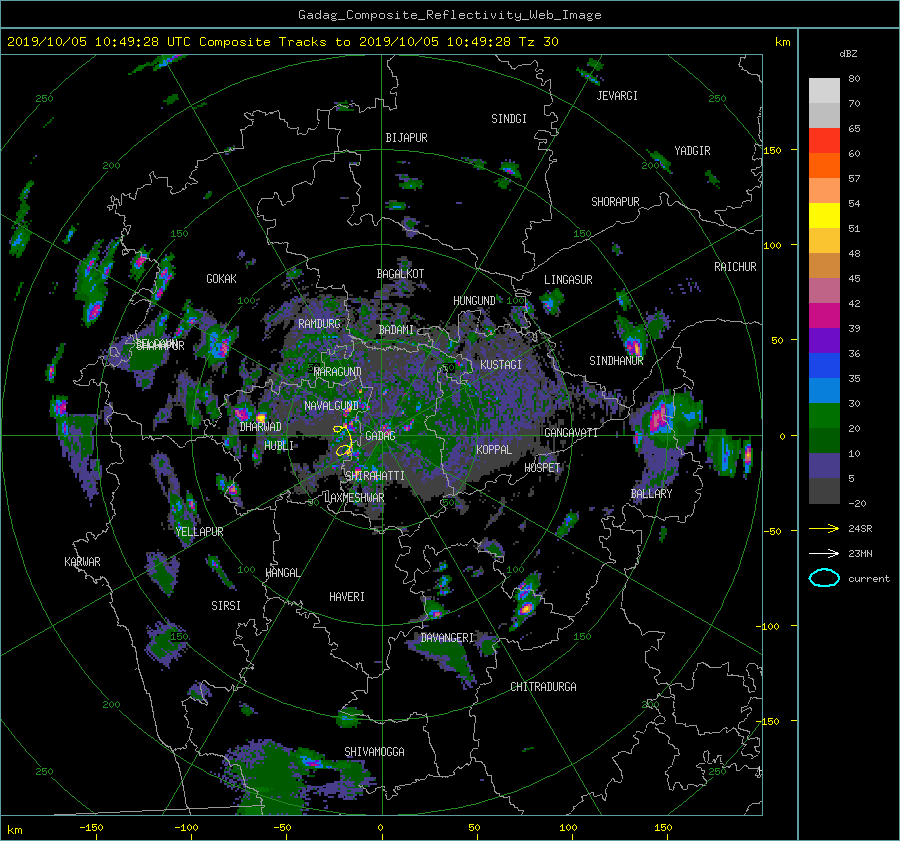Click the HUNGUND city label
This screenshot has width=900, height=841.
tap(474, 301)
